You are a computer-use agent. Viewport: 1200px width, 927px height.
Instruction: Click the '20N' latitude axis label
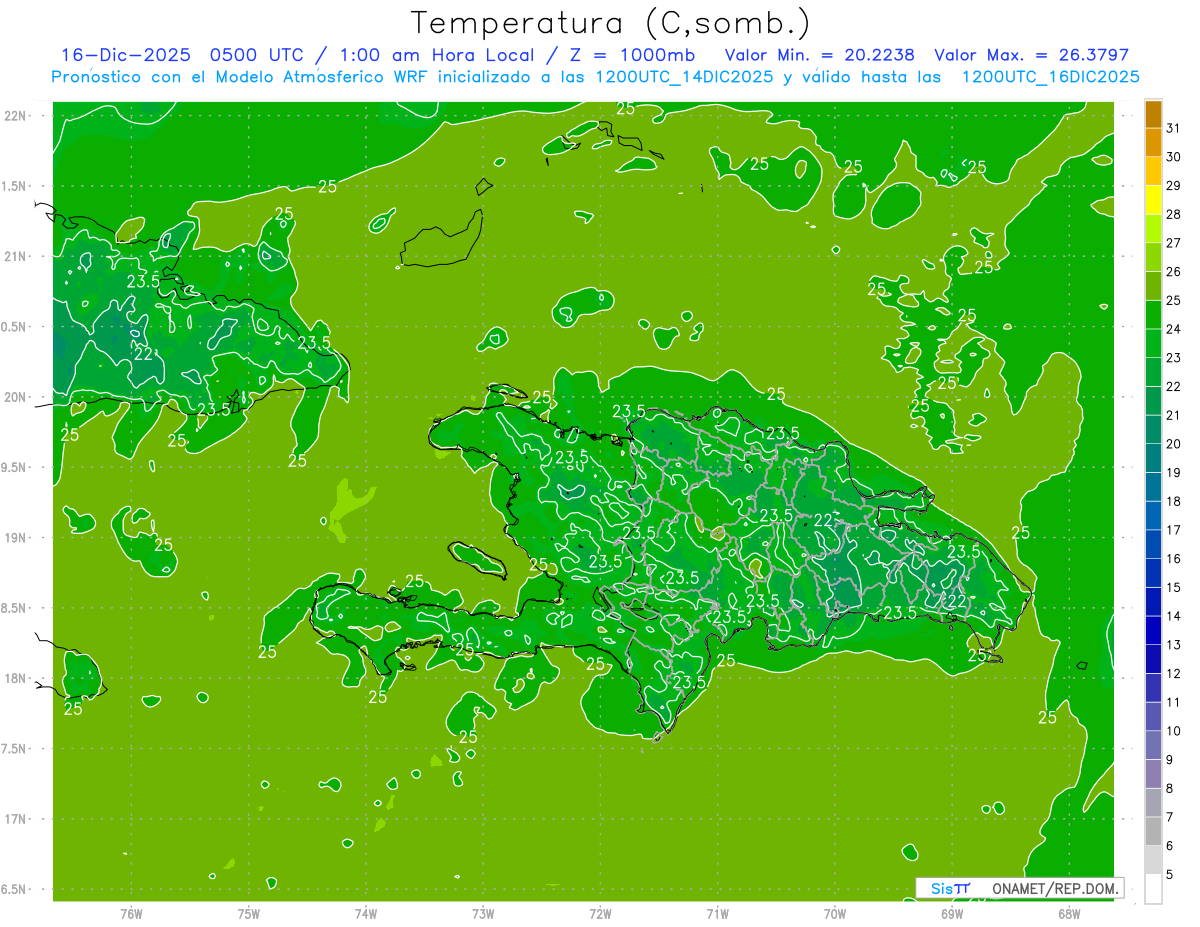click(x=17, y=397)
